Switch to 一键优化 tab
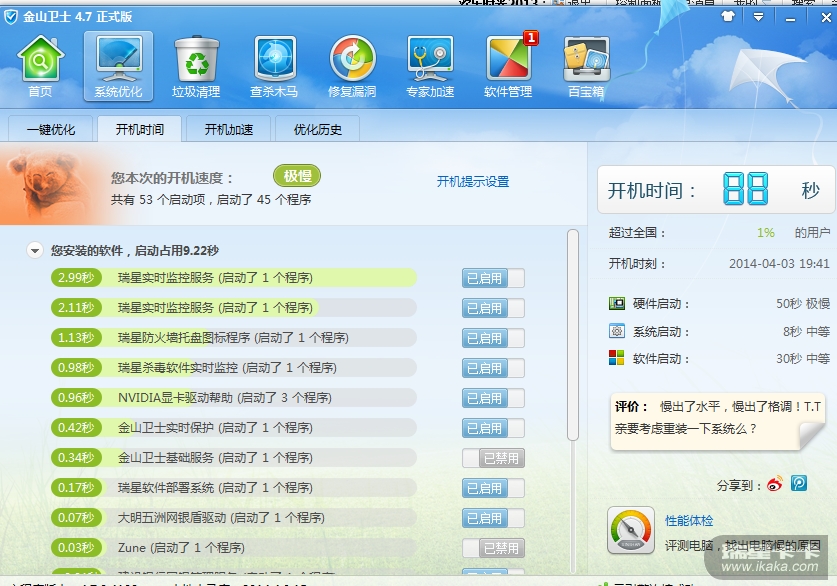The width and height of the screenshot is (837, 586). pos(51,129)
